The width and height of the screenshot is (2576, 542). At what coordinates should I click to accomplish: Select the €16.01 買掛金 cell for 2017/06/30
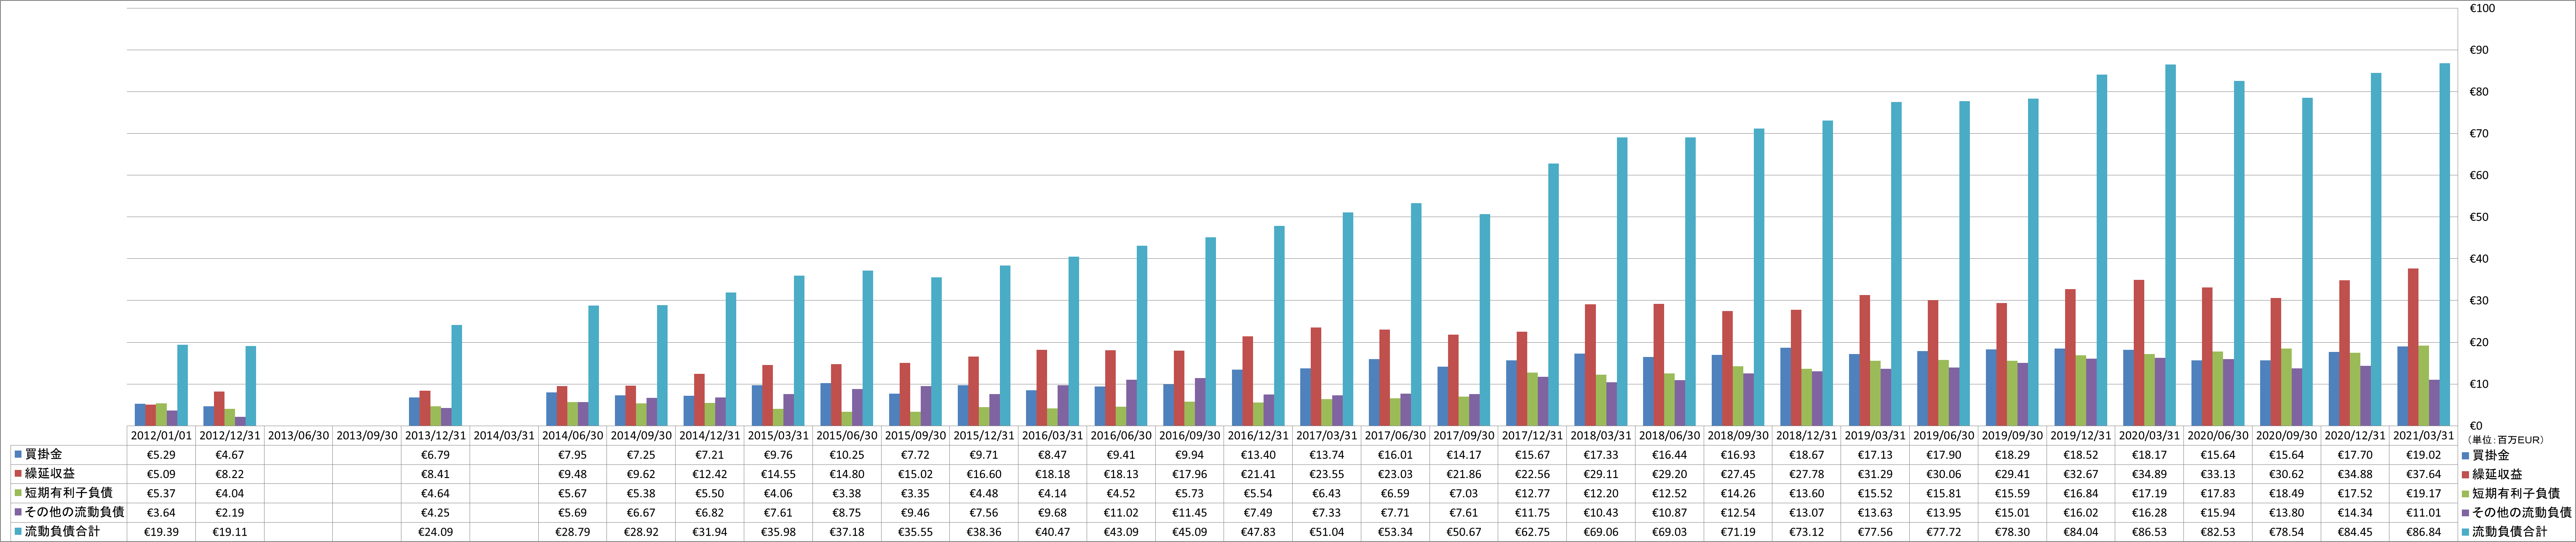[1395, 456]
